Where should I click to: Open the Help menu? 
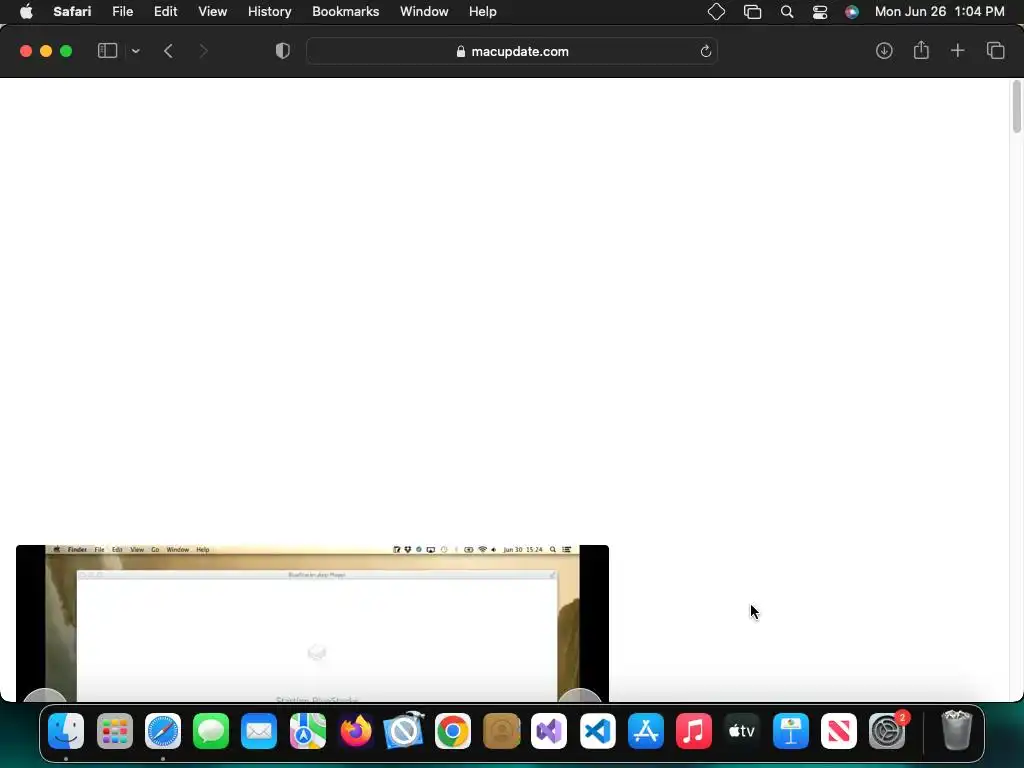coord(483,12)
